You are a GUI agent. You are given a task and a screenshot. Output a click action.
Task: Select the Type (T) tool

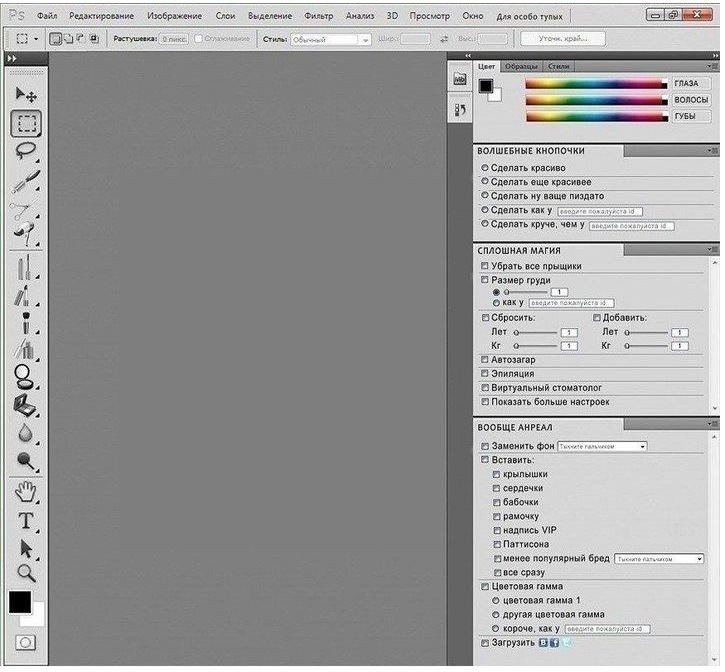(x=26, y=521)
